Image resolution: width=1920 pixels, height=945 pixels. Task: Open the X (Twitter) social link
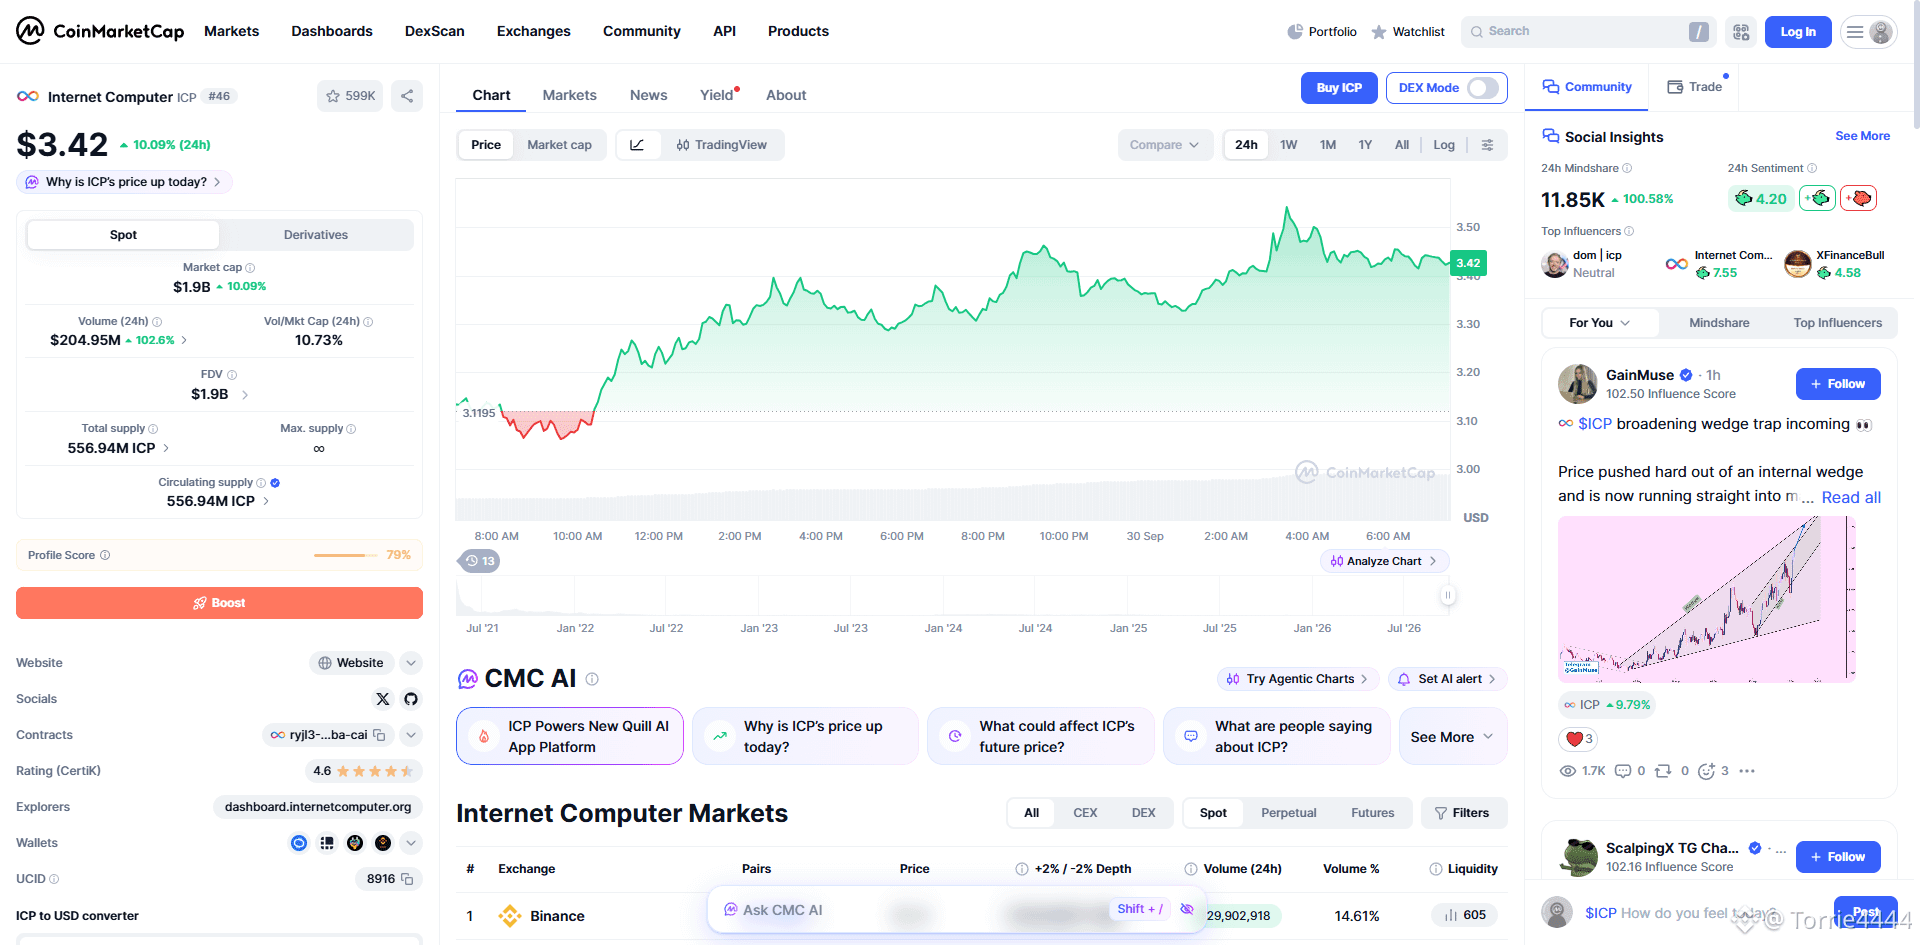point(383,699)
